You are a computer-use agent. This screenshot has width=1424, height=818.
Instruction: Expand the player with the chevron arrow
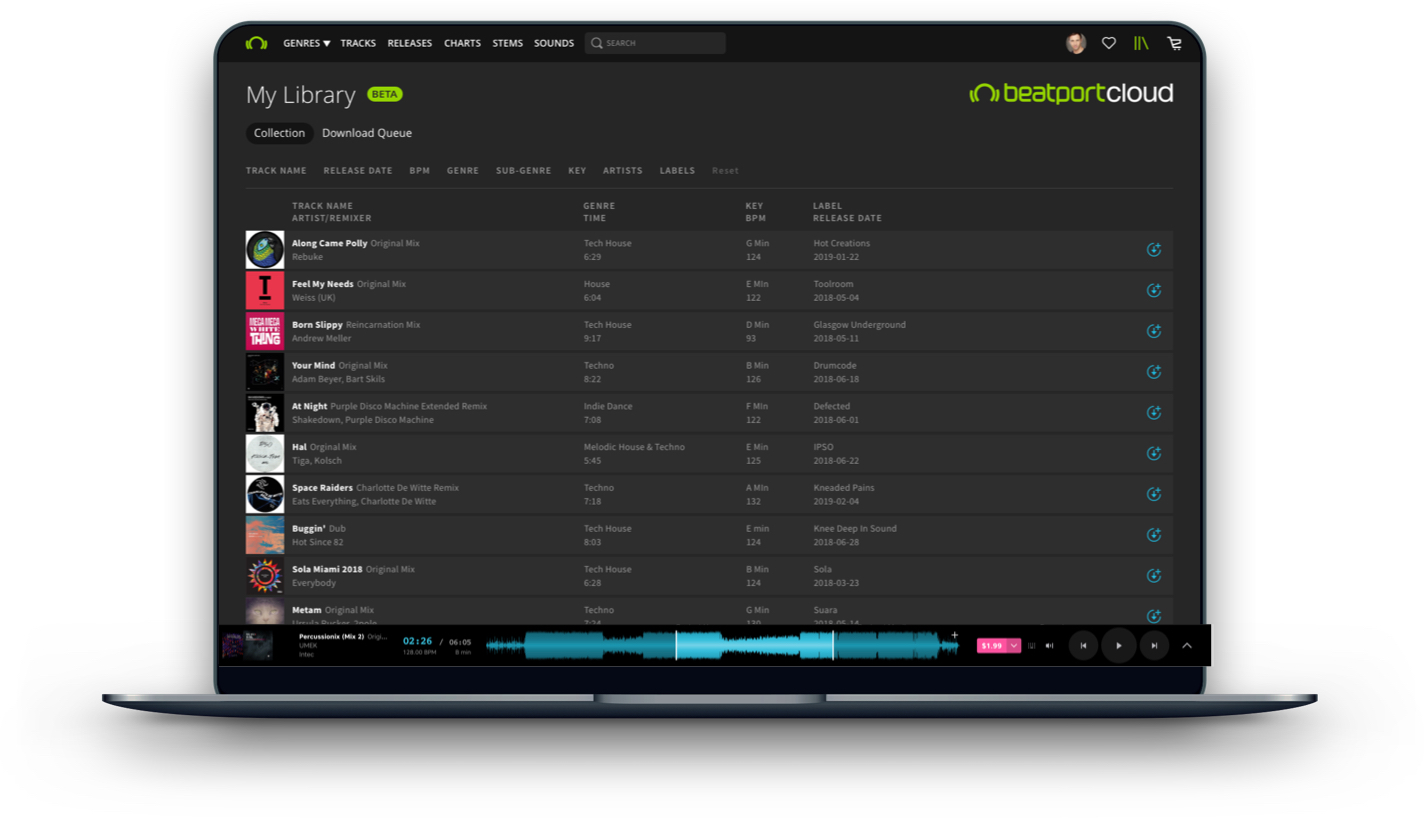pyautogui.click(x=1186, y=645)
